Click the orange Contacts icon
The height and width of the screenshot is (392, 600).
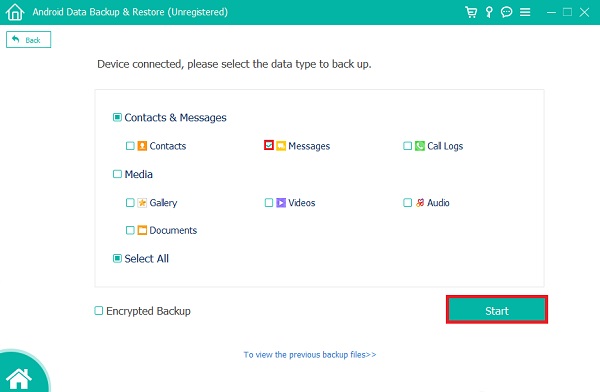click(142, 146)
